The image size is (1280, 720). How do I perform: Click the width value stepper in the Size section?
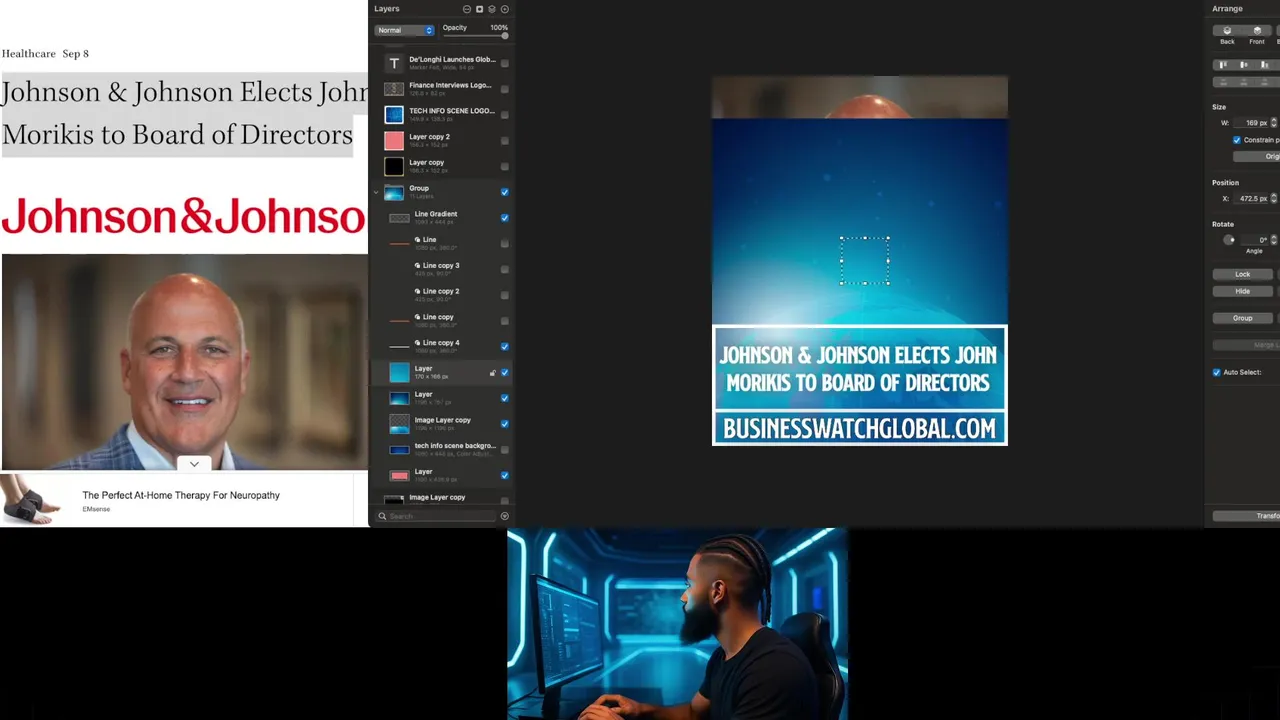[x=1274, y=123]
